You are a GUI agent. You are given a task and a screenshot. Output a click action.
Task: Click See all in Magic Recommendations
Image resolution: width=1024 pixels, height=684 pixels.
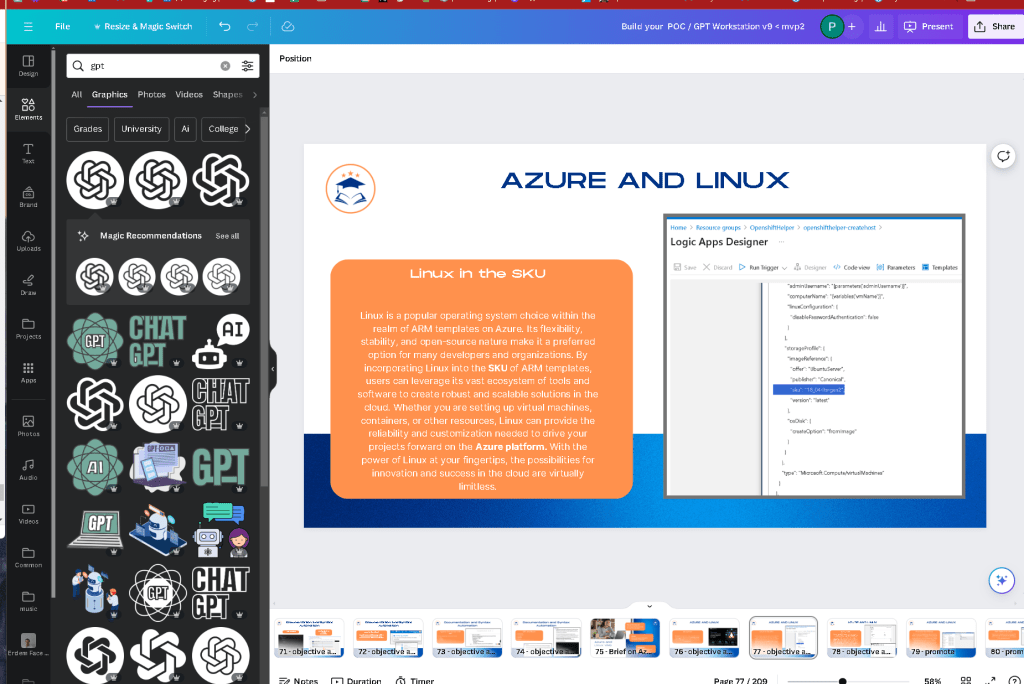(227, 236)
